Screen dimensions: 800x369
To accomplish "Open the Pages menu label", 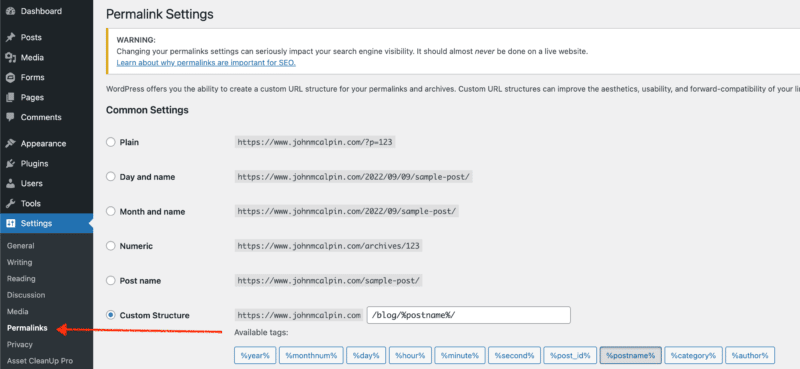I will 32,97.
